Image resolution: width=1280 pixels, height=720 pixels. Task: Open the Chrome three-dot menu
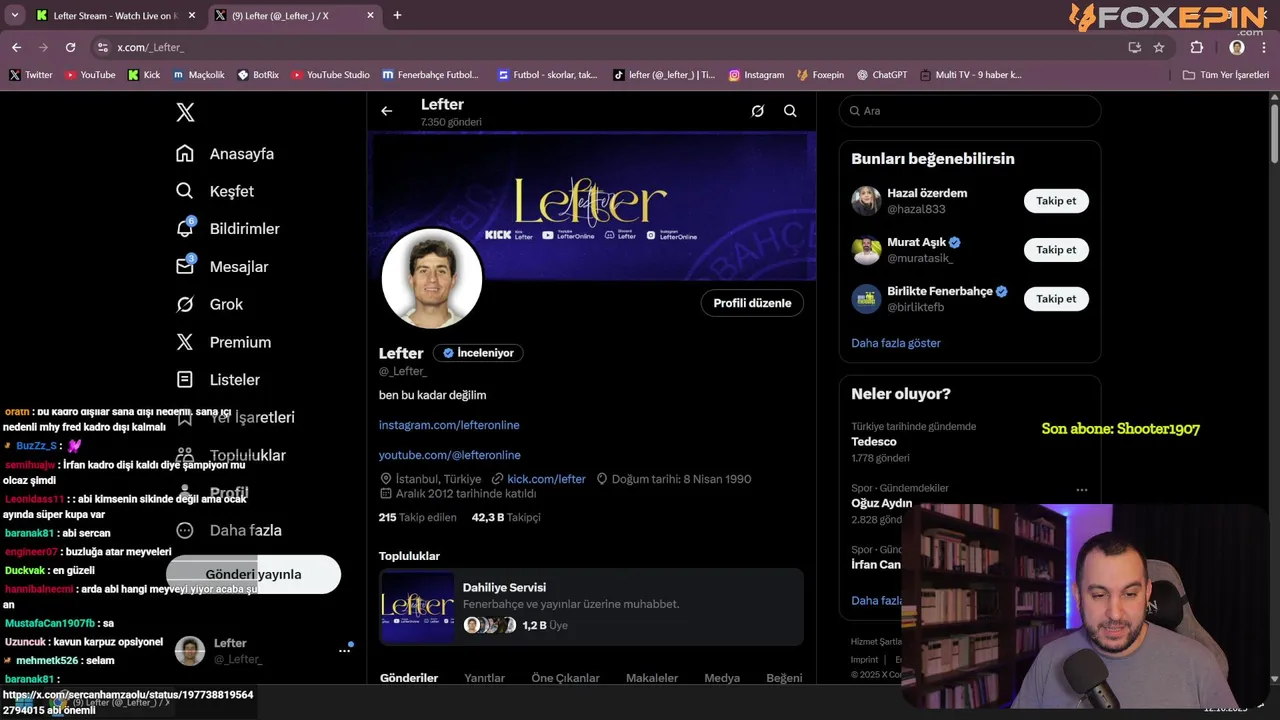pyautogui.click(x=1264, y=47)
